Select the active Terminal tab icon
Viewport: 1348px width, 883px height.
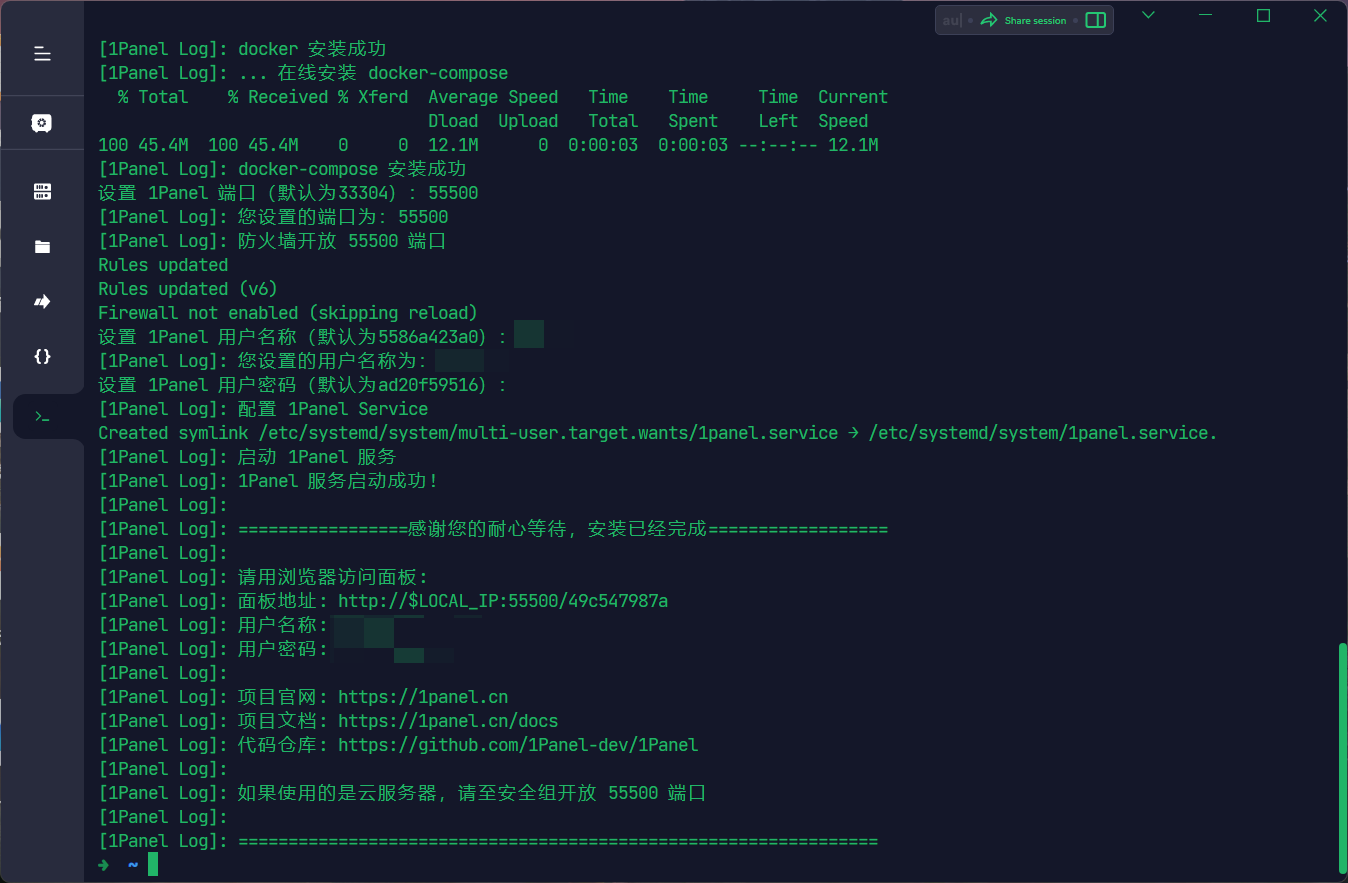[42, 416]
